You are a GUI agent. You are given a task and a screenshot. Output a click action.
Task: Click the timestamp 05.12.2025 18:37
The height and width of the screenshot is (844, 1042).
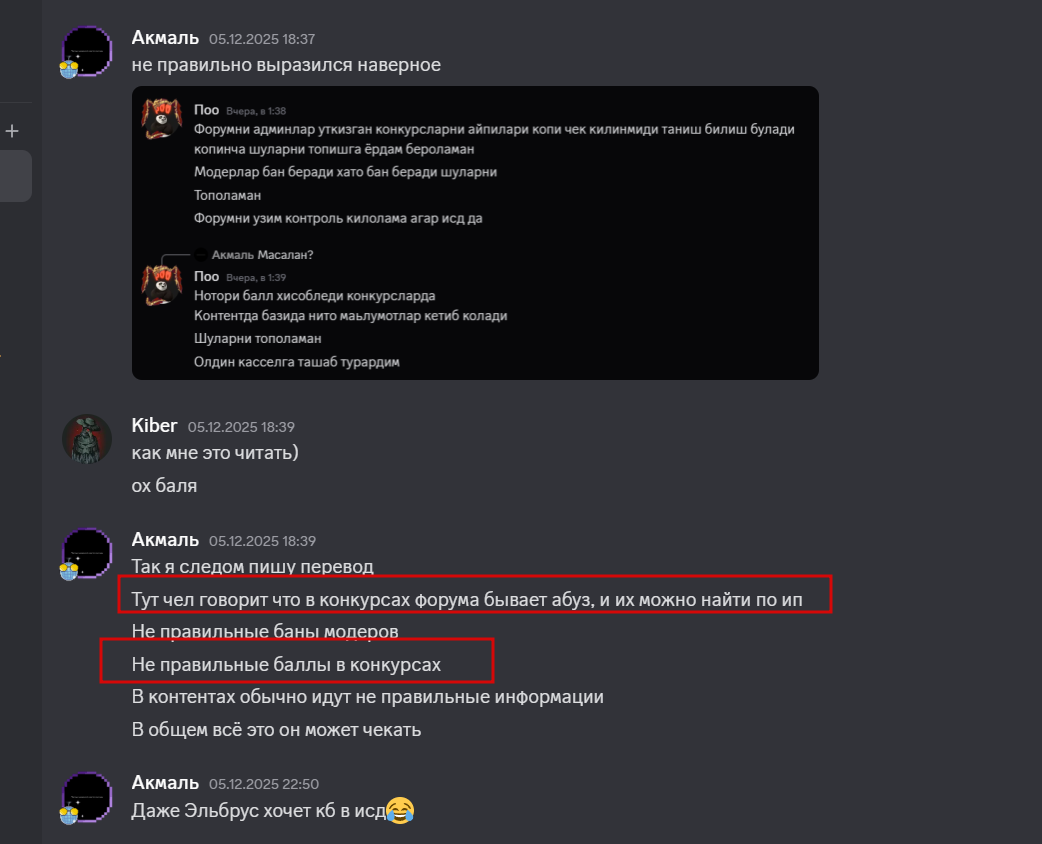point(262,39)
